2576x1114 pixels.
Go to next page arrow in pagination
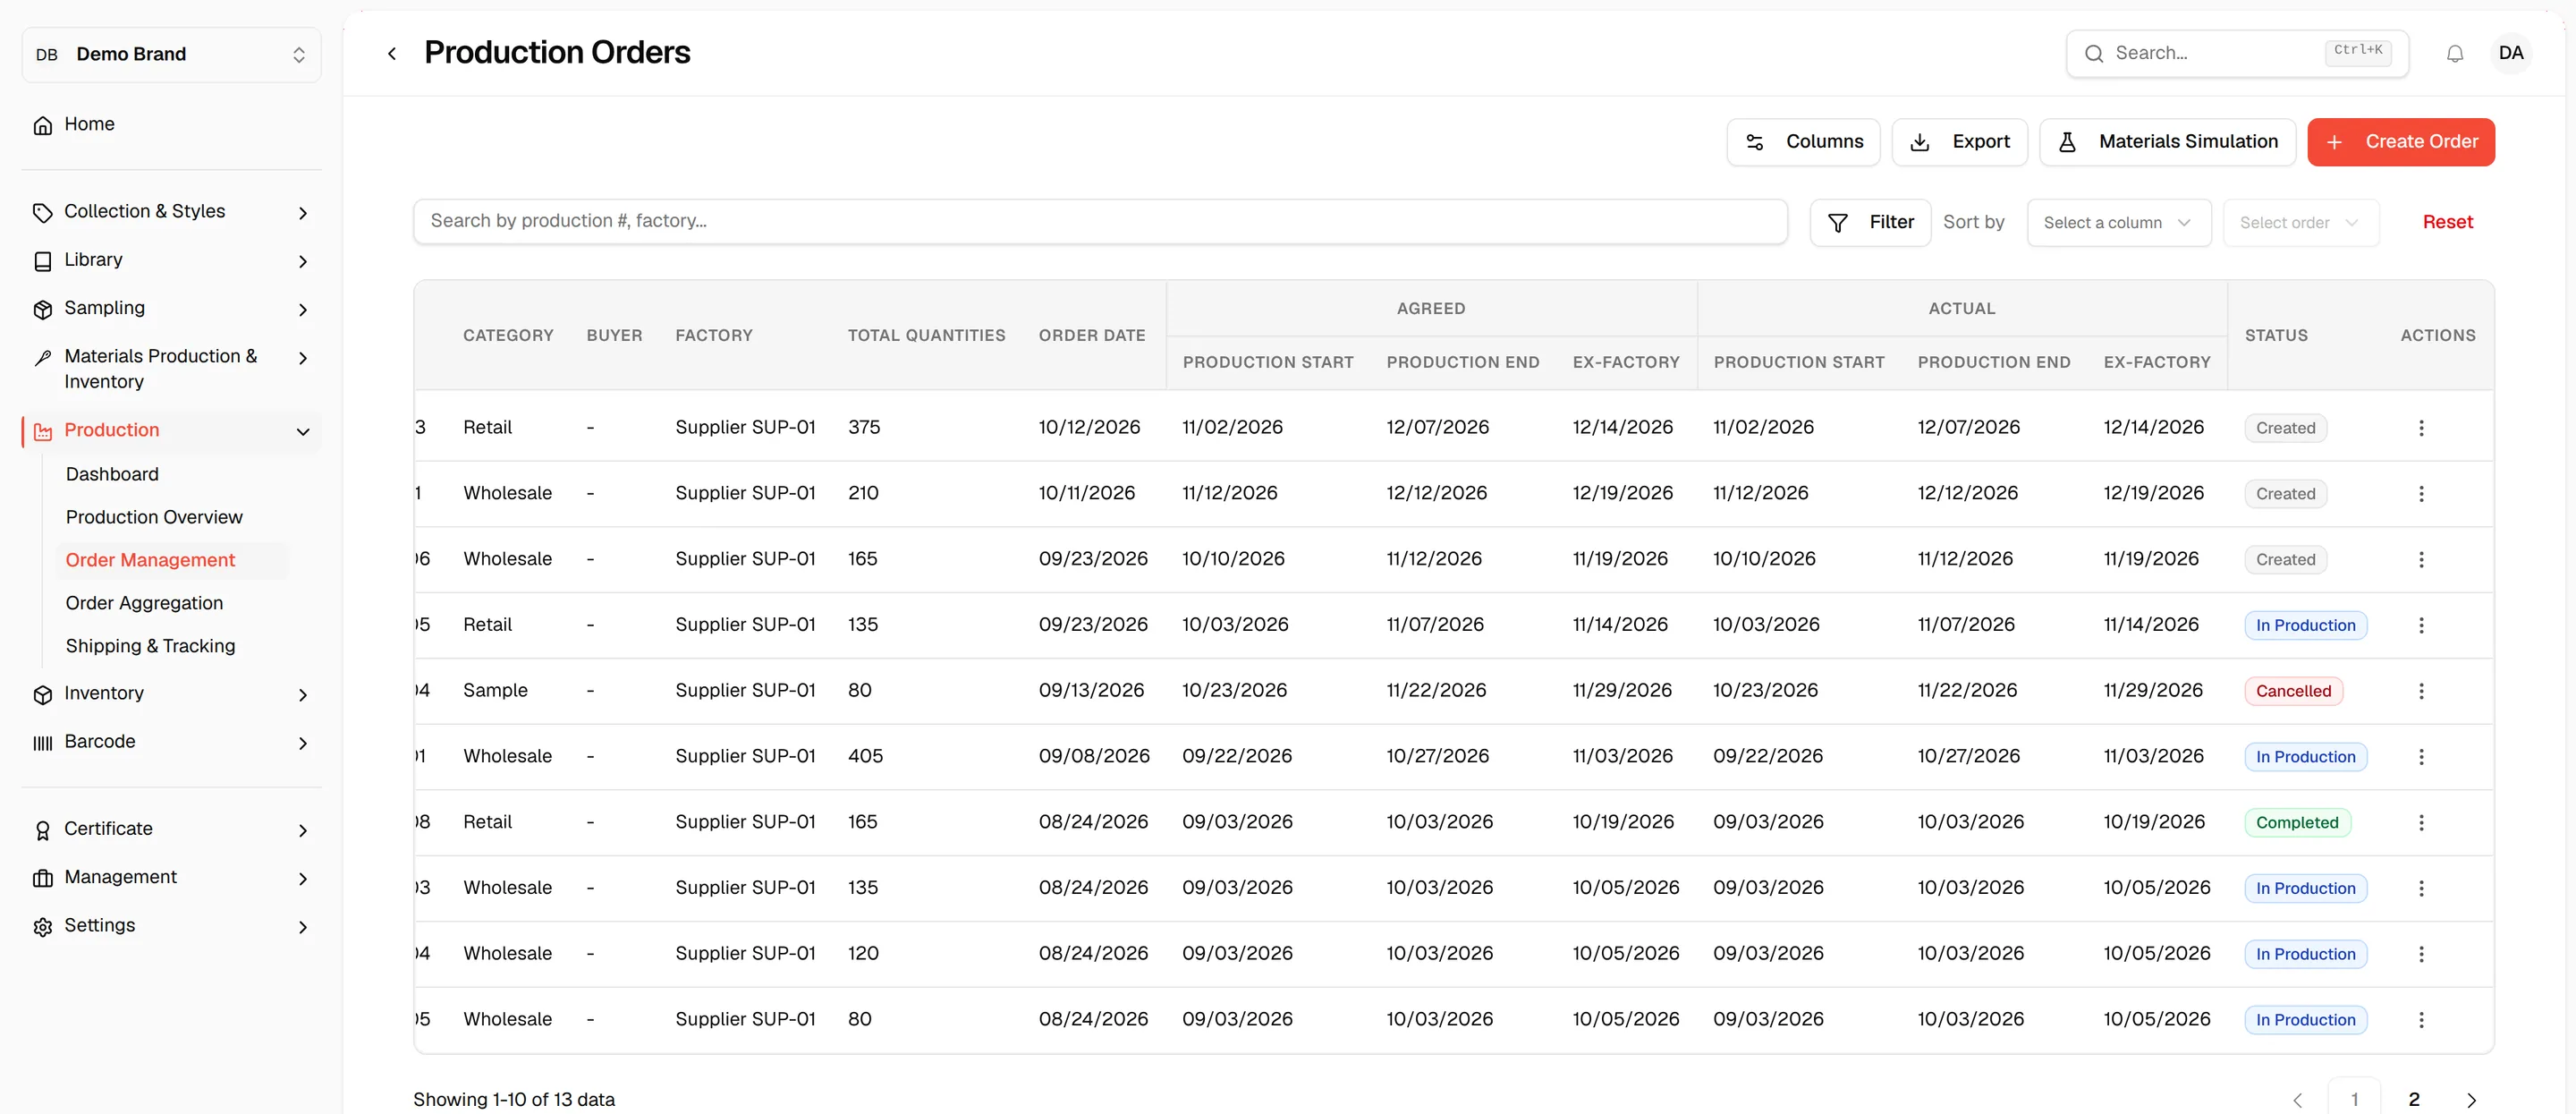(x=2471, y=1100)
